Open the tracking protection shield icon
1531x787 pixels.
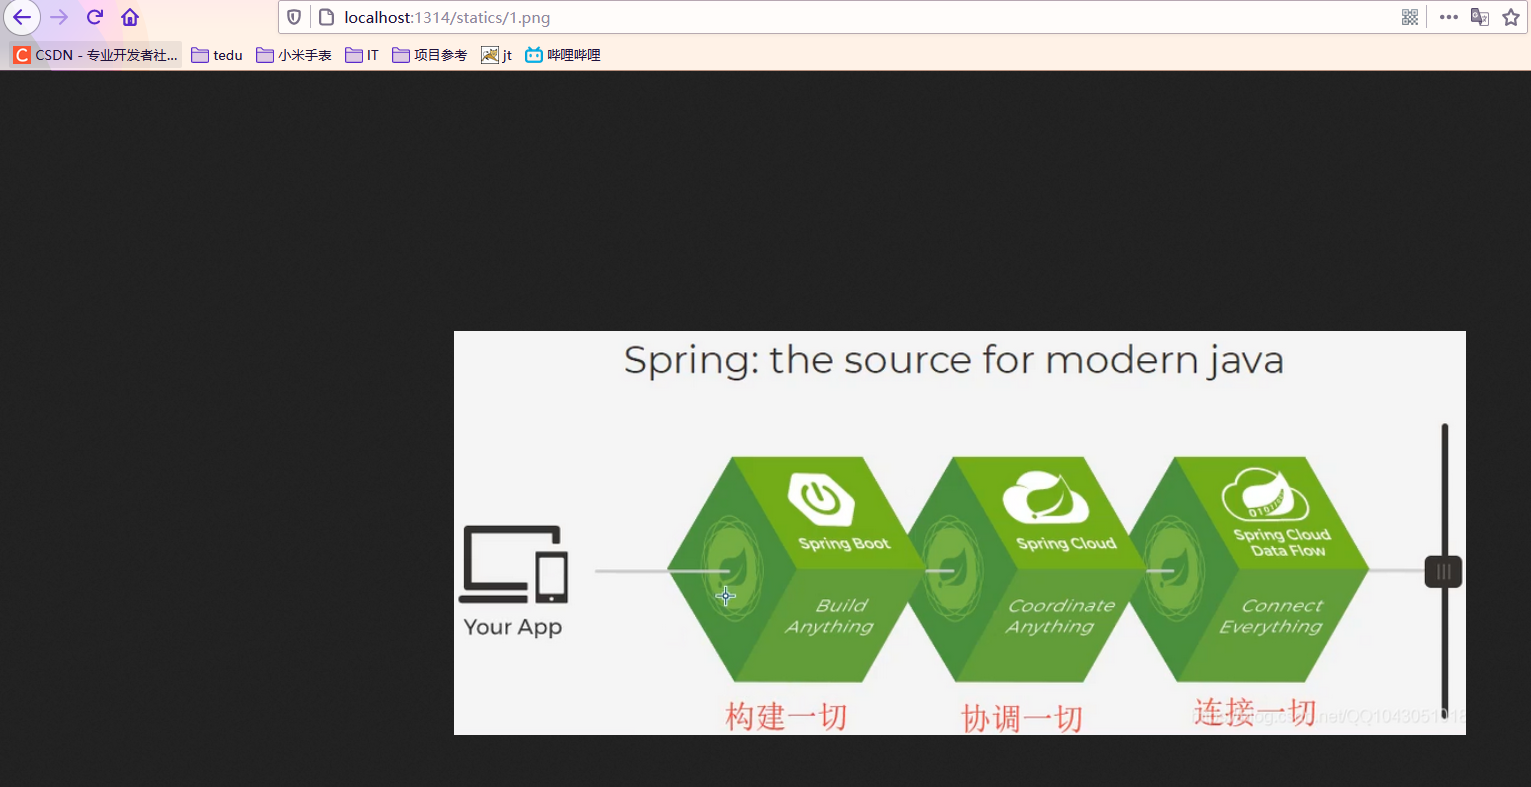pos(294,17)
